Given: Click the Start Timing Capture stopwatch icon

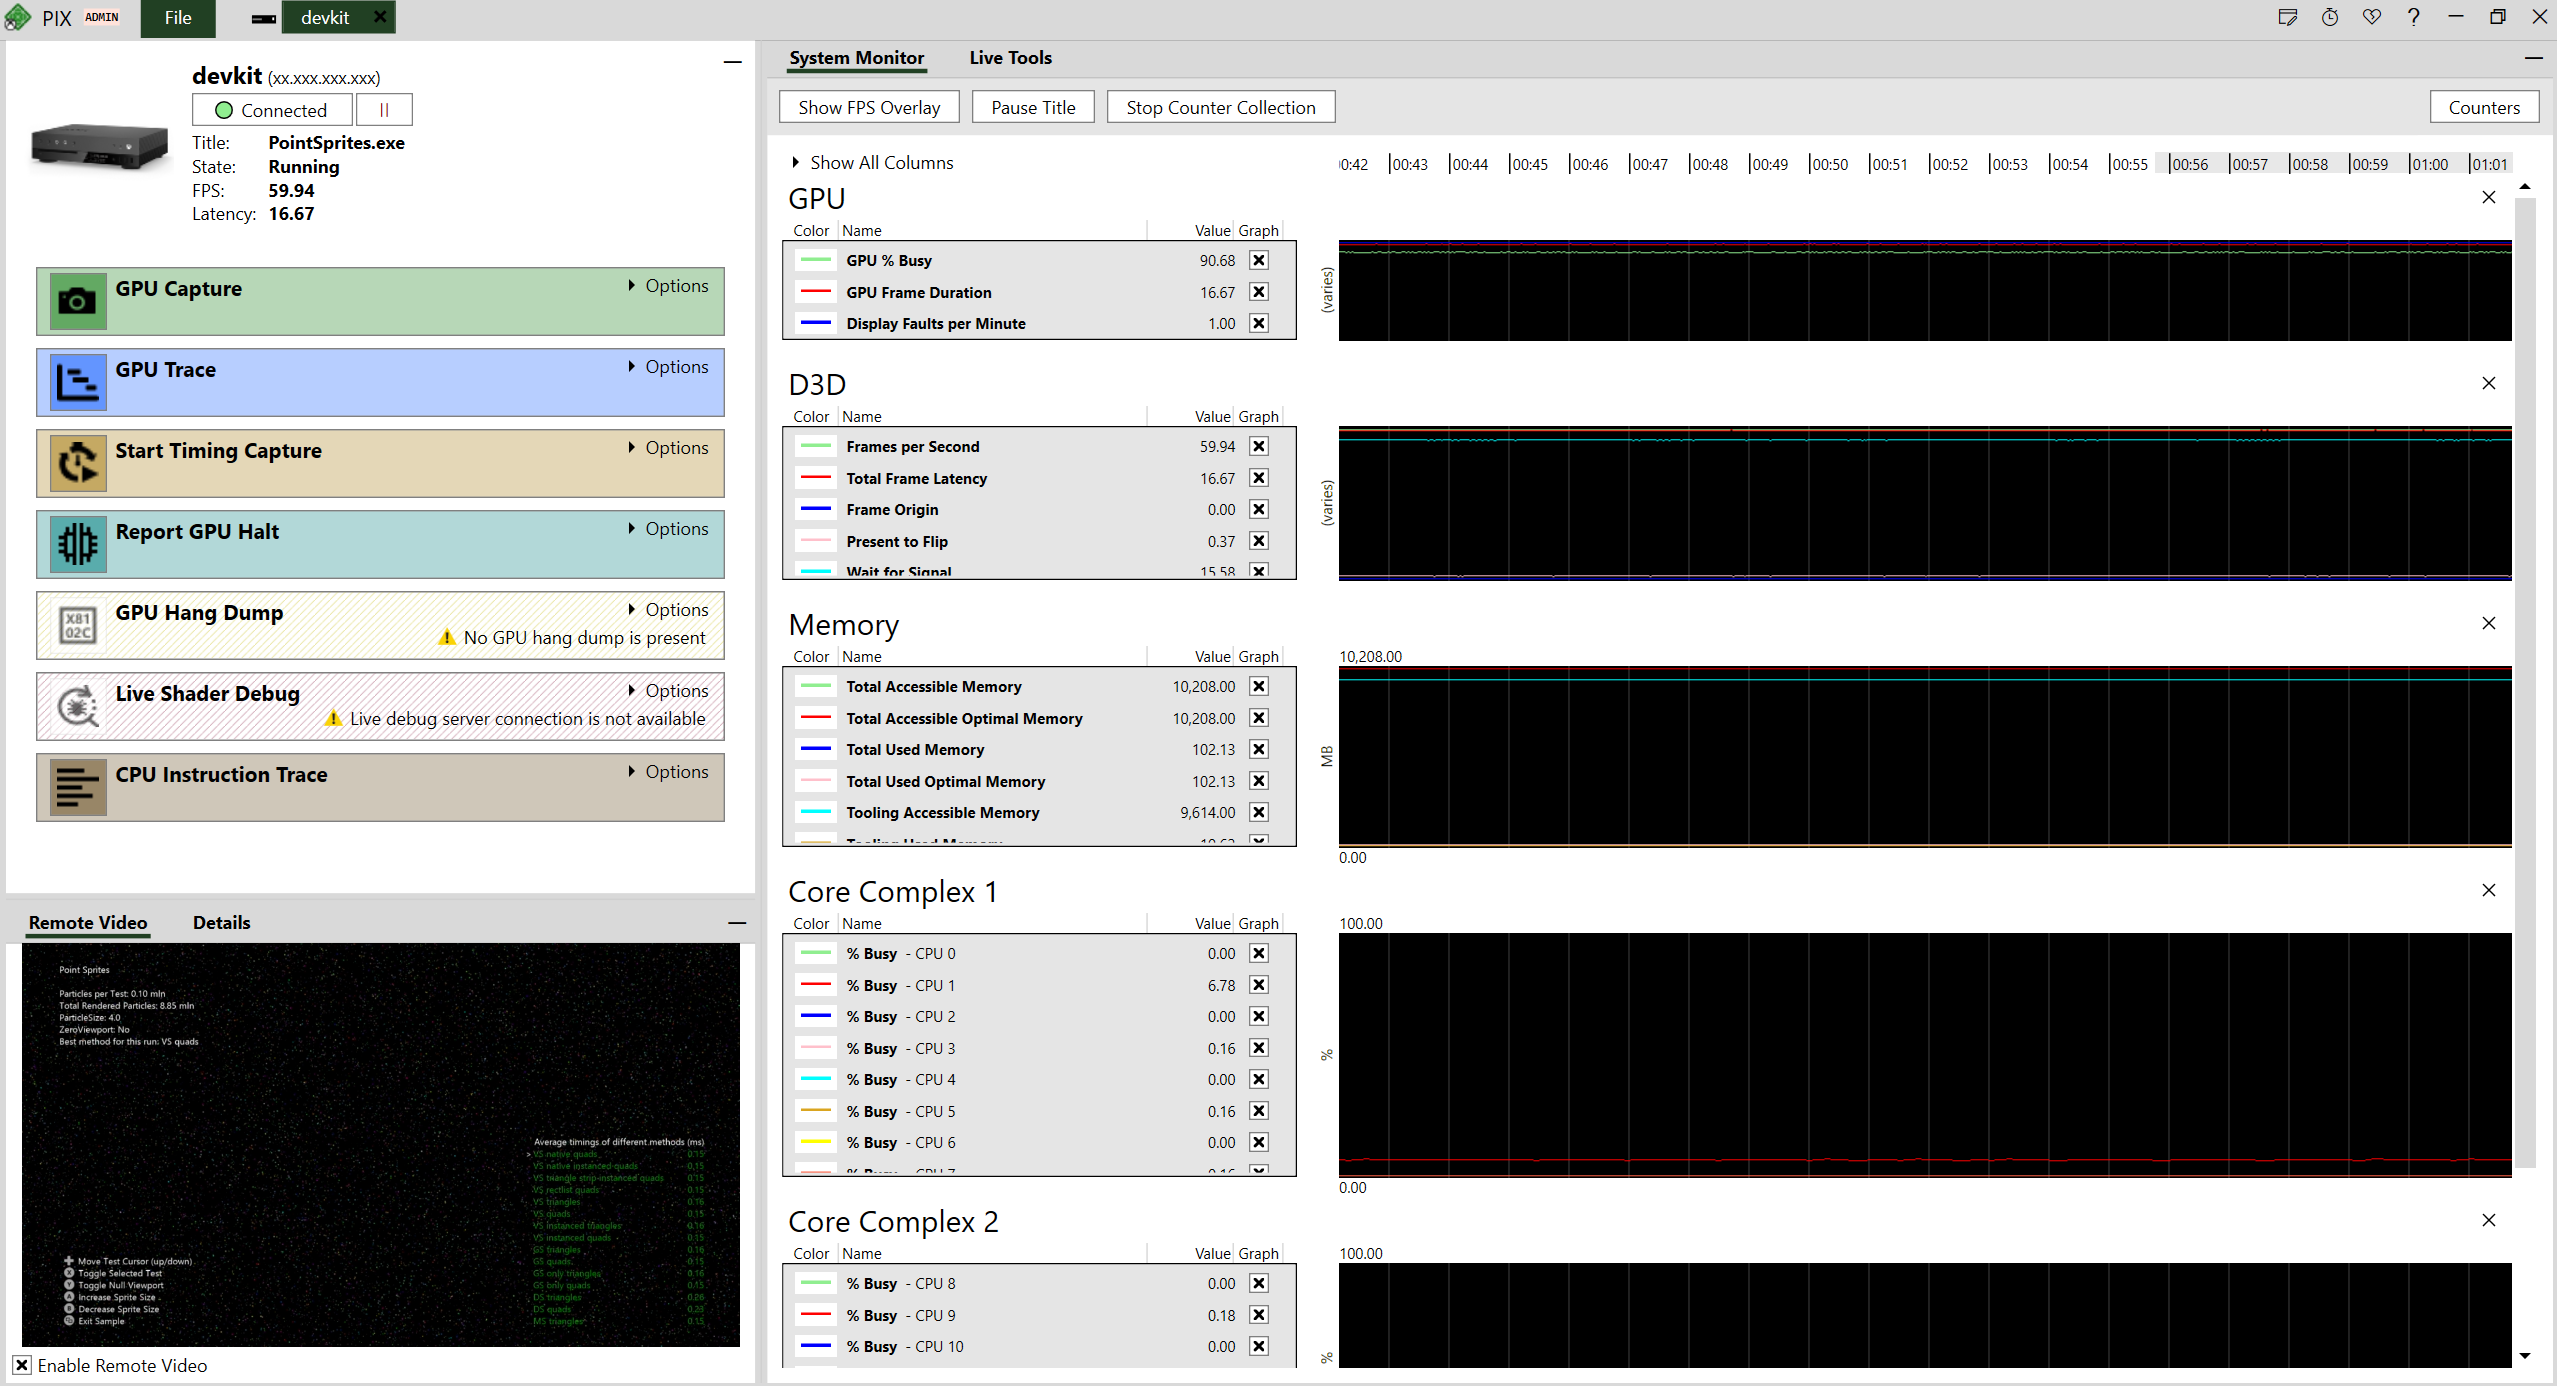Looking at the screenshot, I should [77, 463].
